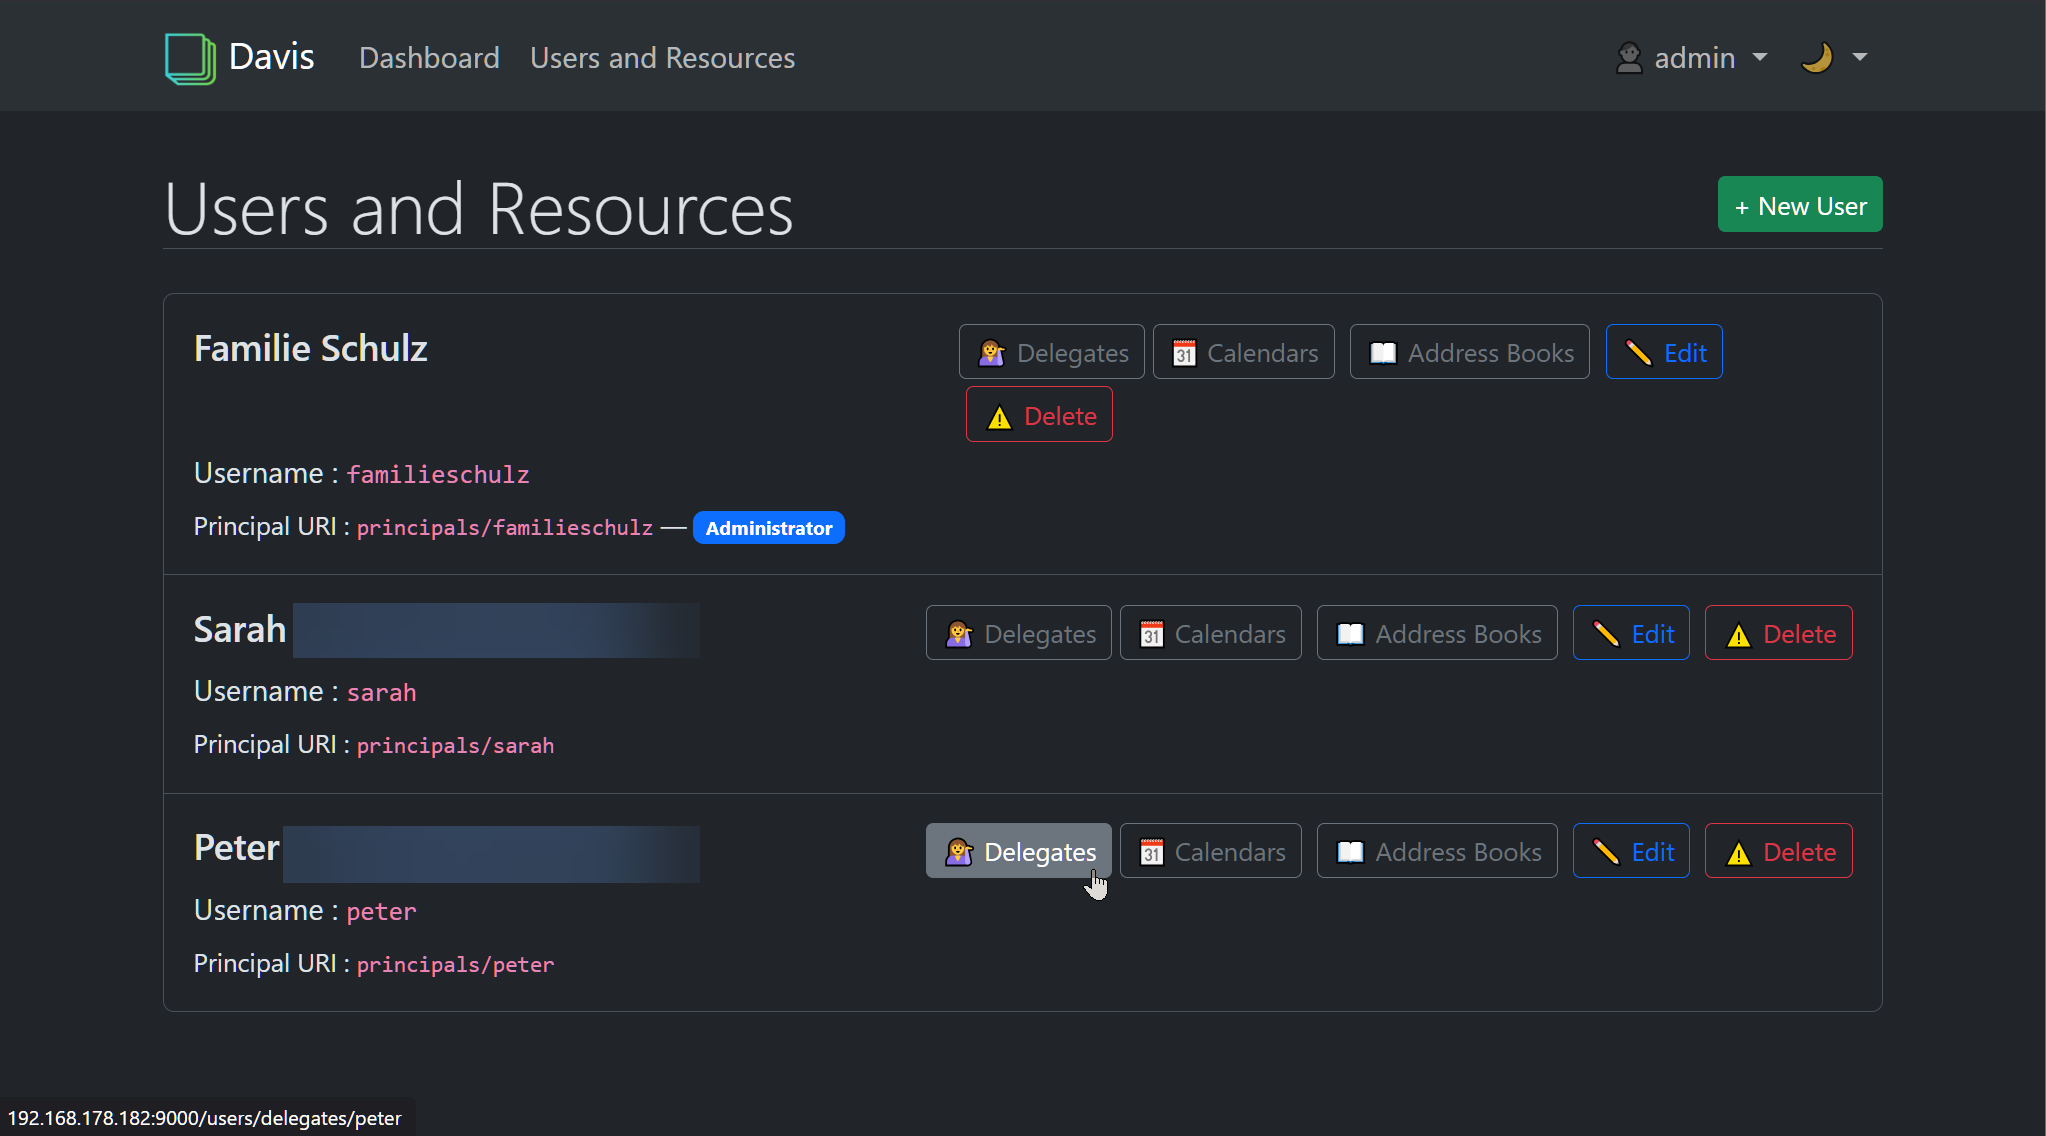The width and height of the screenshot is (2046, 1136).
Task: Delete the Peter user
Action: point(1778,851)
